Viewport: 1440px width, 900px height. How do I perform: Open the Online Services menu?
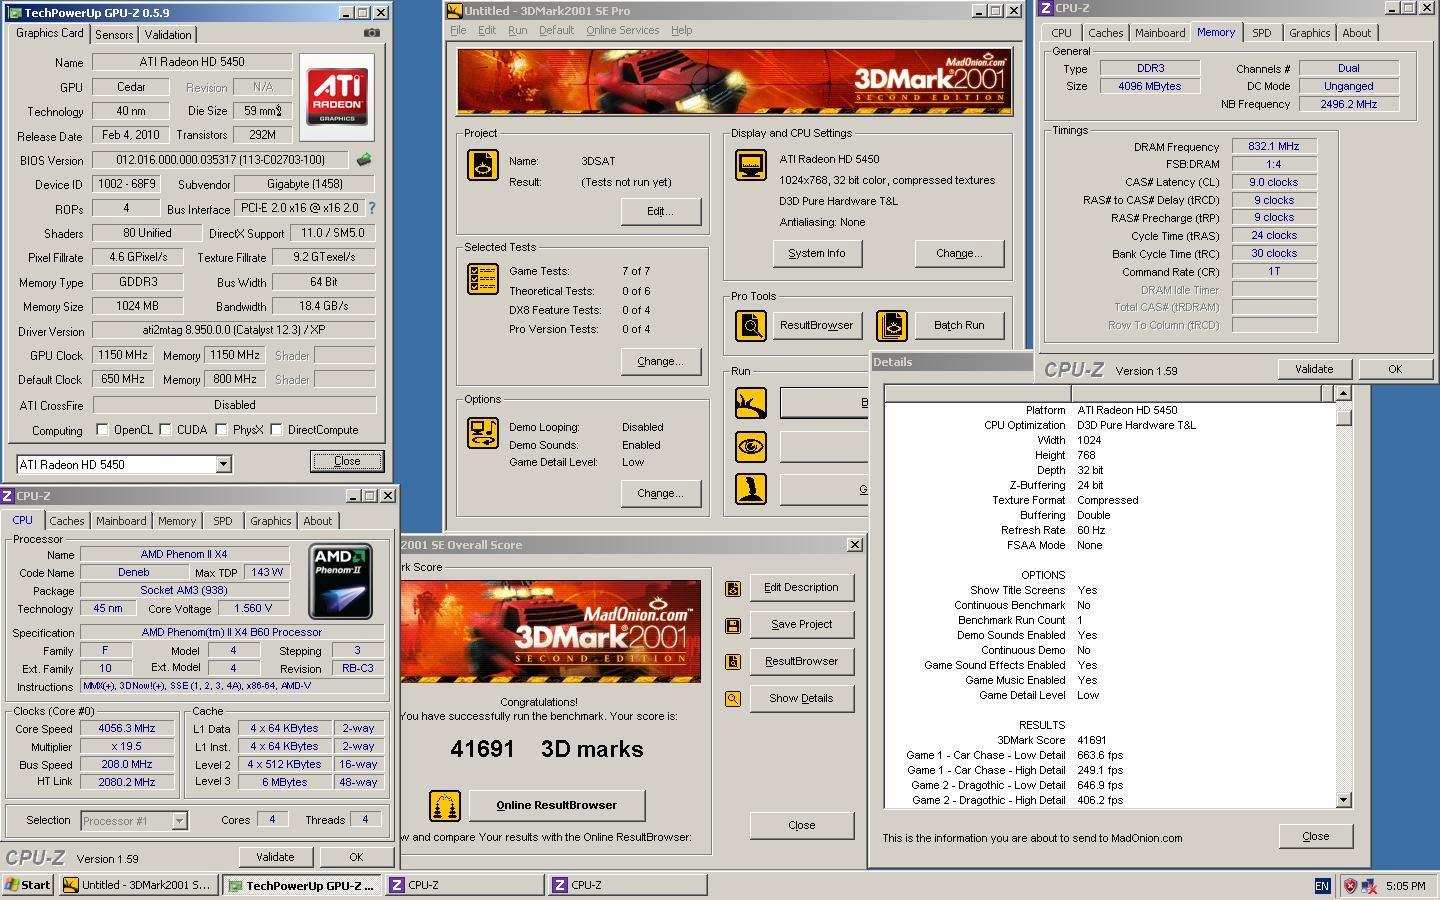622,30
